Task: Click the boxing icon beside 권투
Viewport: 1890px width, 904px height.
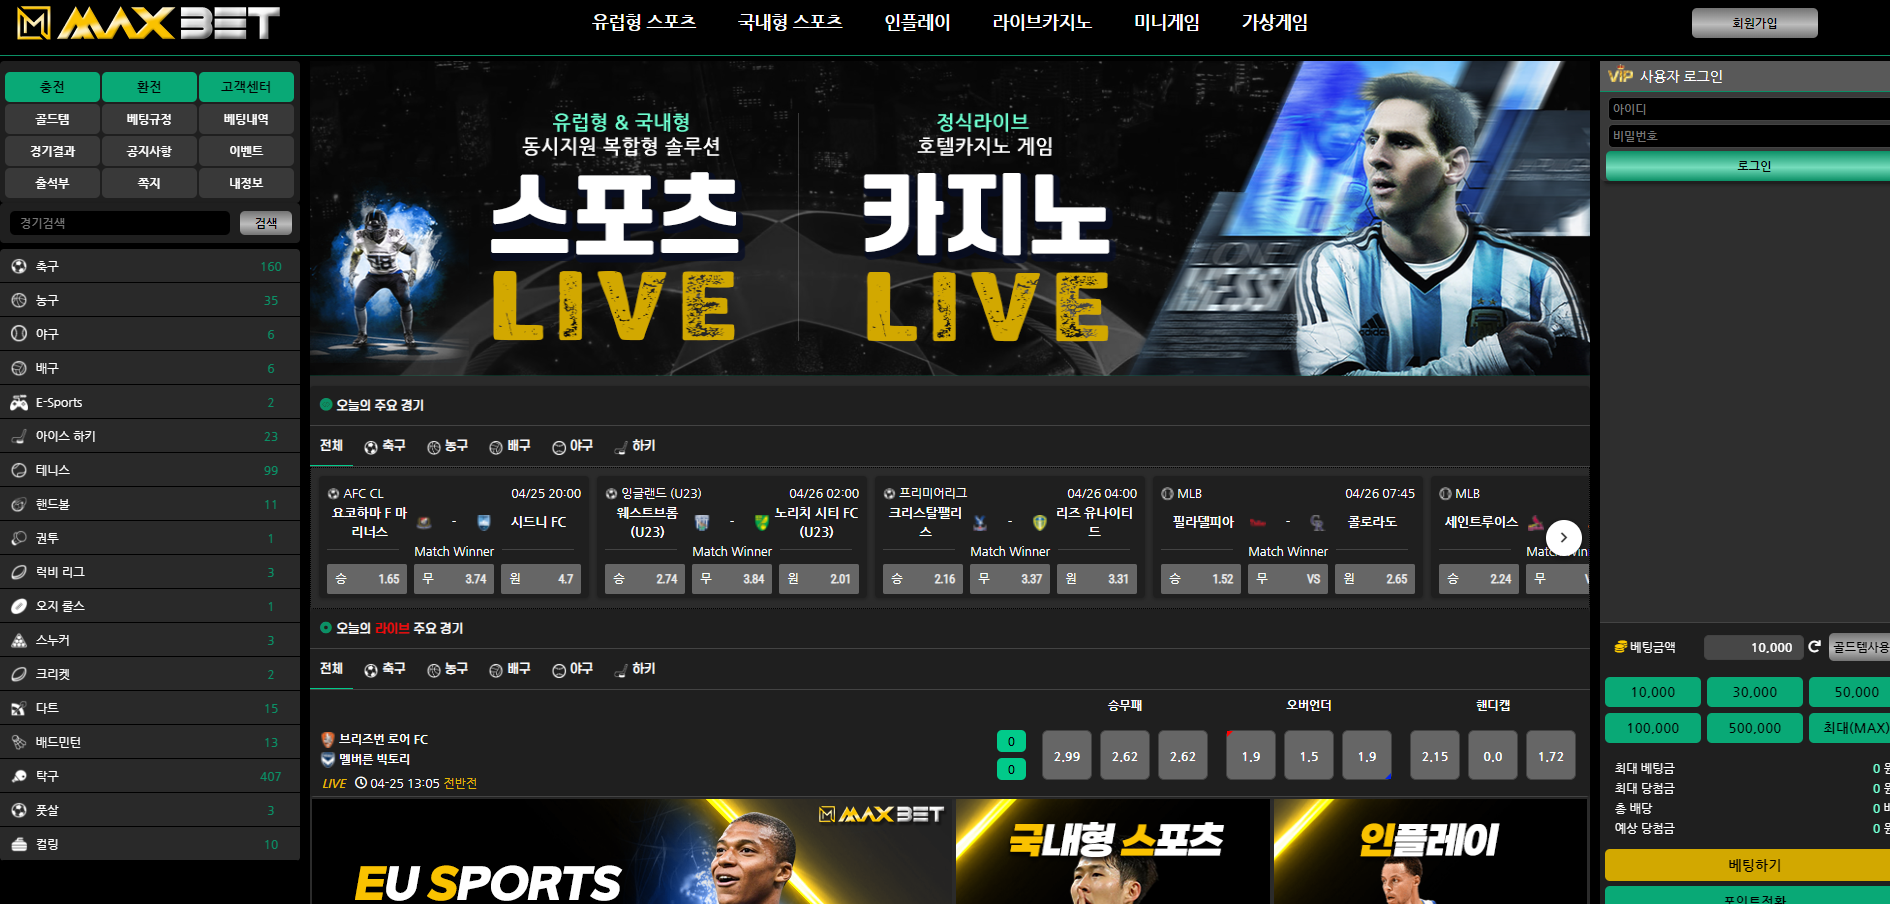Action: [19, 538]
